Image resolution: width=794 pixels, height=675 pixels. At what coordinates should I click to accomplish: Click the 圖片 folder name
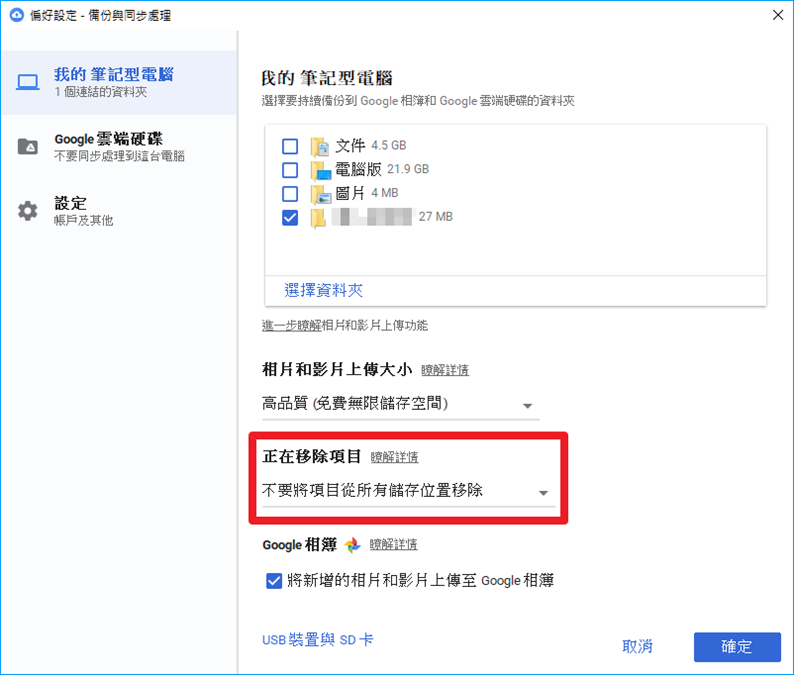350,193
